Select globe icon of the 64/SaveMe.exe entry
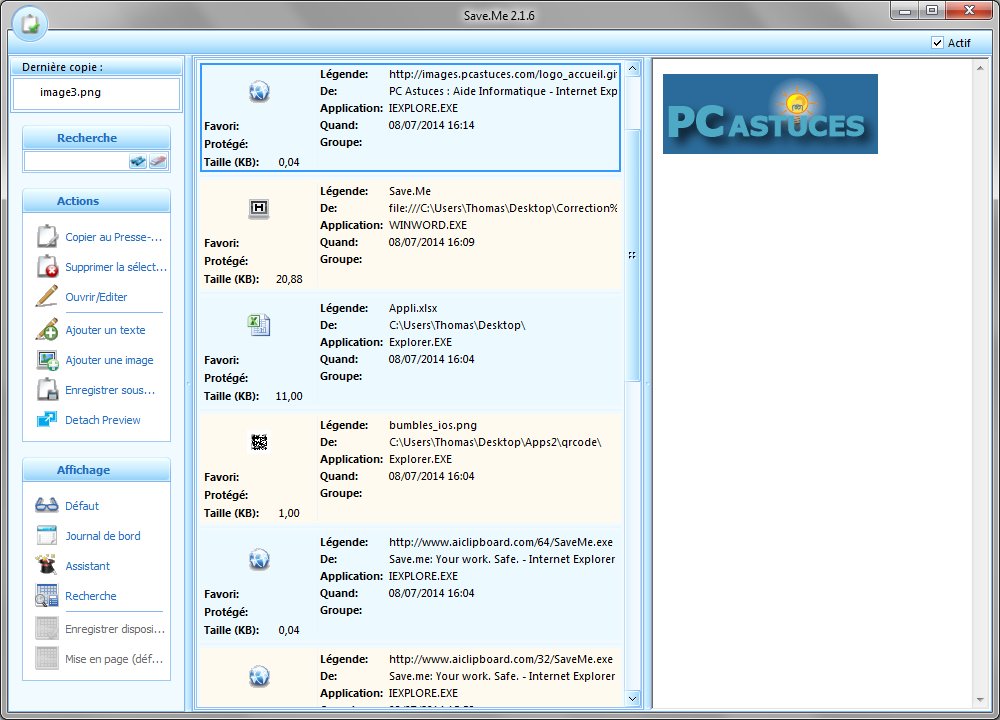This screenshot has height=720, width=1000. point(259,559)
